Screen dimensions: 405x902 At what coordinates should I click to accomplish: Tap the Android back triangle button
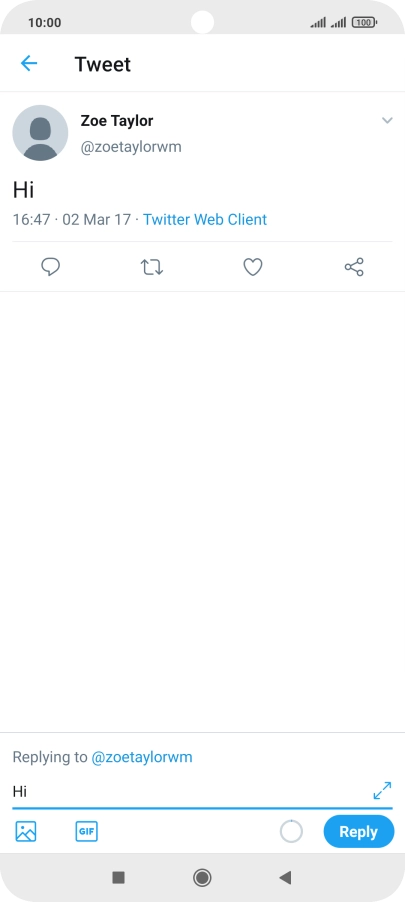(x=285, y=877)
